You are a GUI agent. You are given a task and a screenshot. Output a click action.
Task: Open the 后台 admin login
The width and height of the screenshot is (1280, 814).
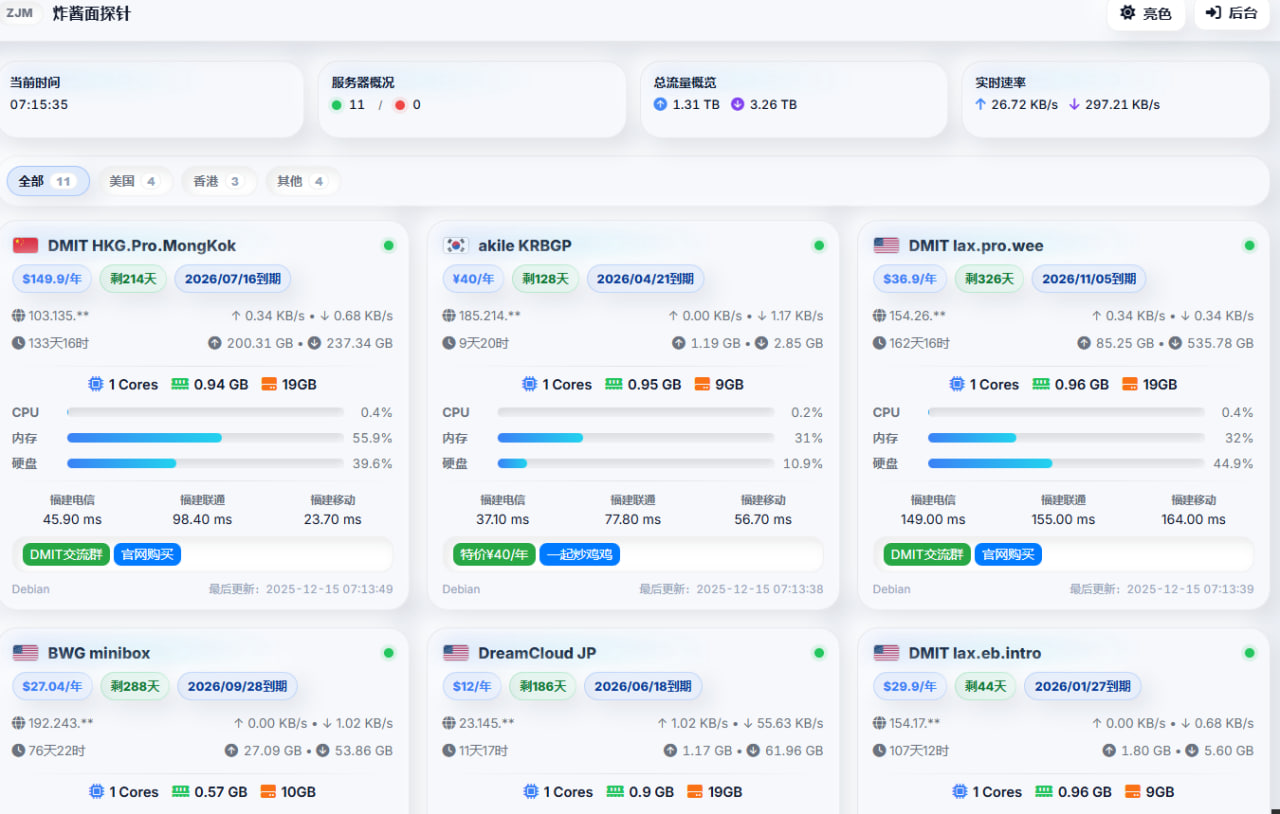point(1231,13)
